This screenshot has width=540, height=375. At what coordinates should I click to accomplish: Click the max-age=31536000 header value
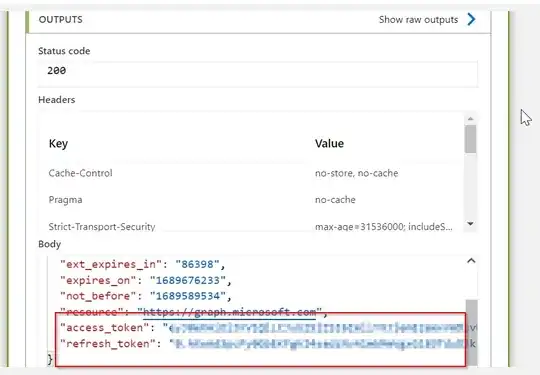click(x=384, y=227)
